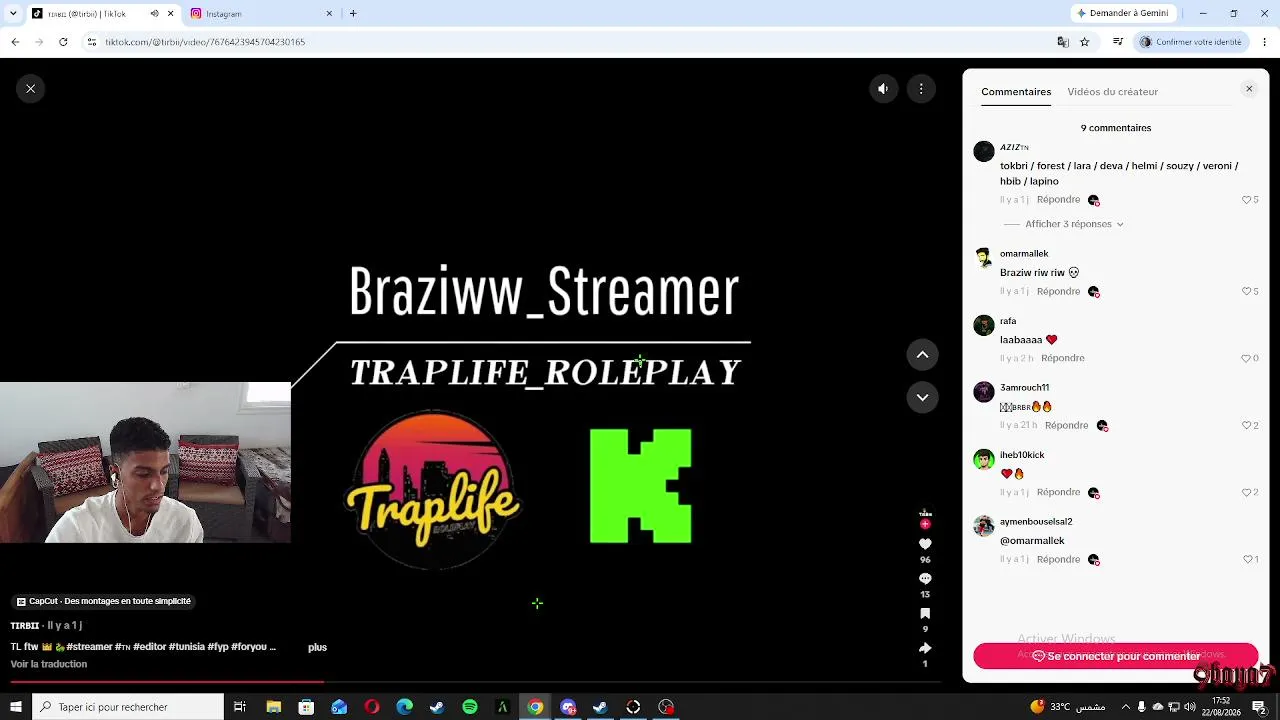Image resolution: width=1280 pixels, height=720 pixels.
Task: Open media controls icon
Action: pos(1118,42)
